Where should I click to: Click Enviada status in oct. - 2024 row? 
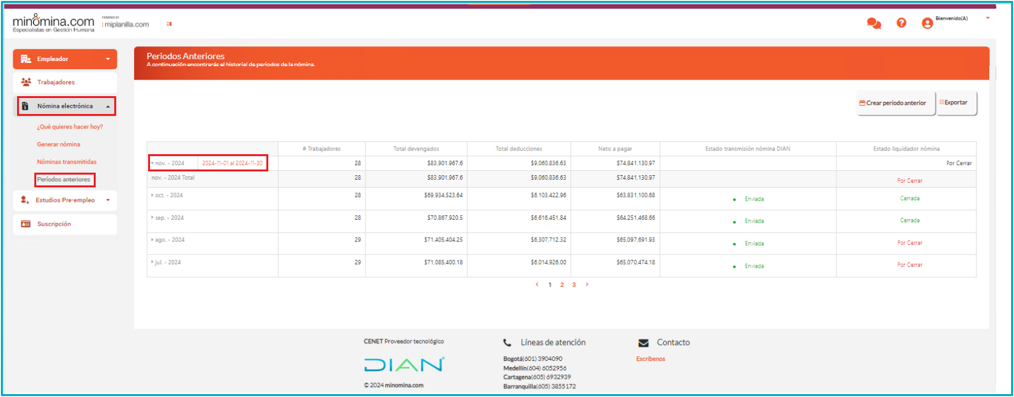coord(754,199)
